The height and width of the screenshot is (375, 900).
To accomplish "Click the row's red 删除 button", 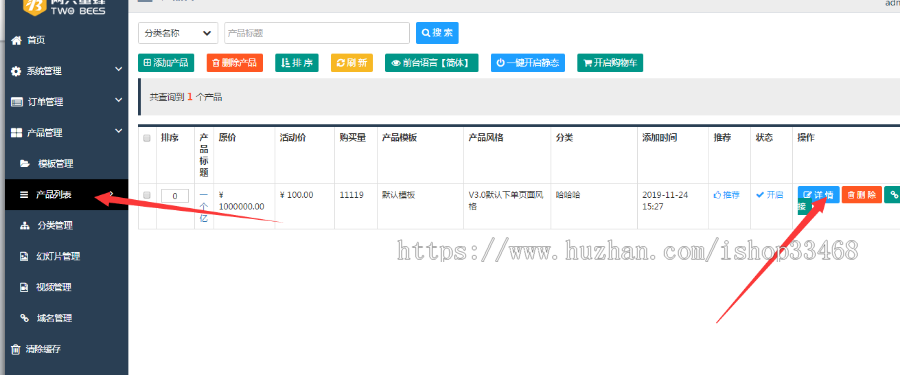I will (862, 195).
